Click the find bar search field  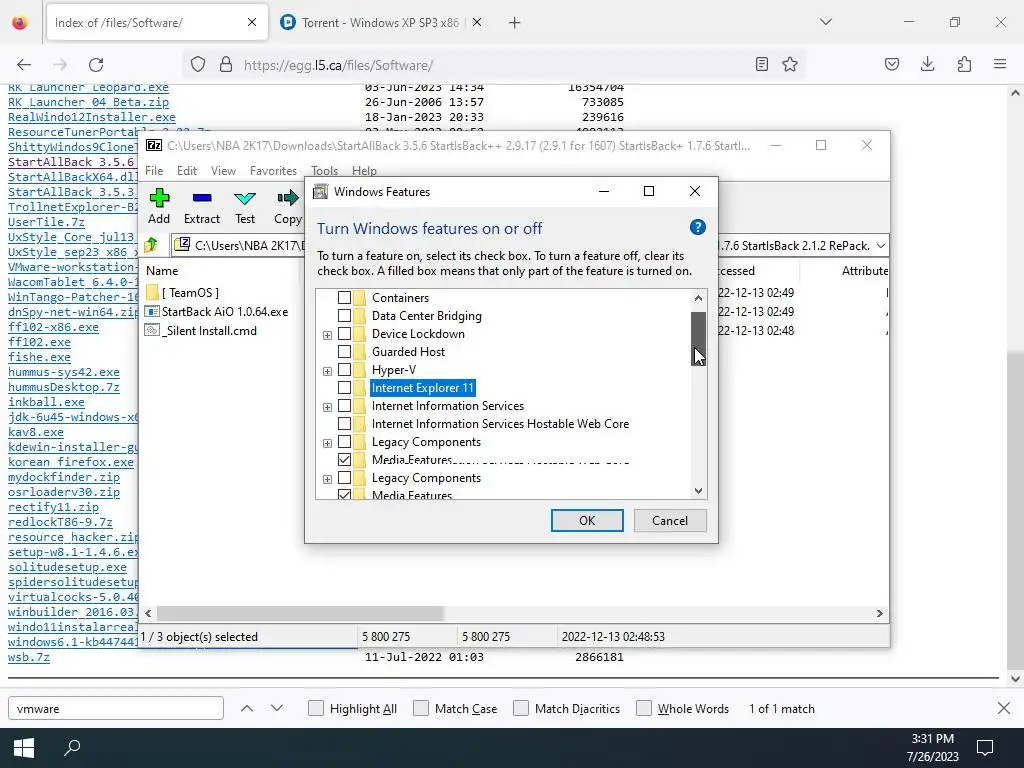tap(116, 708)
